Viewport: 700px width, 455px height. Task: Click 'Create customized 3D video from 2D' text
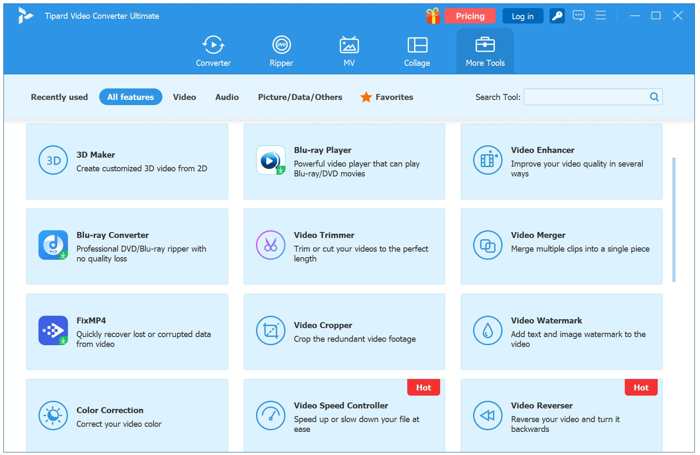point(142,168)
